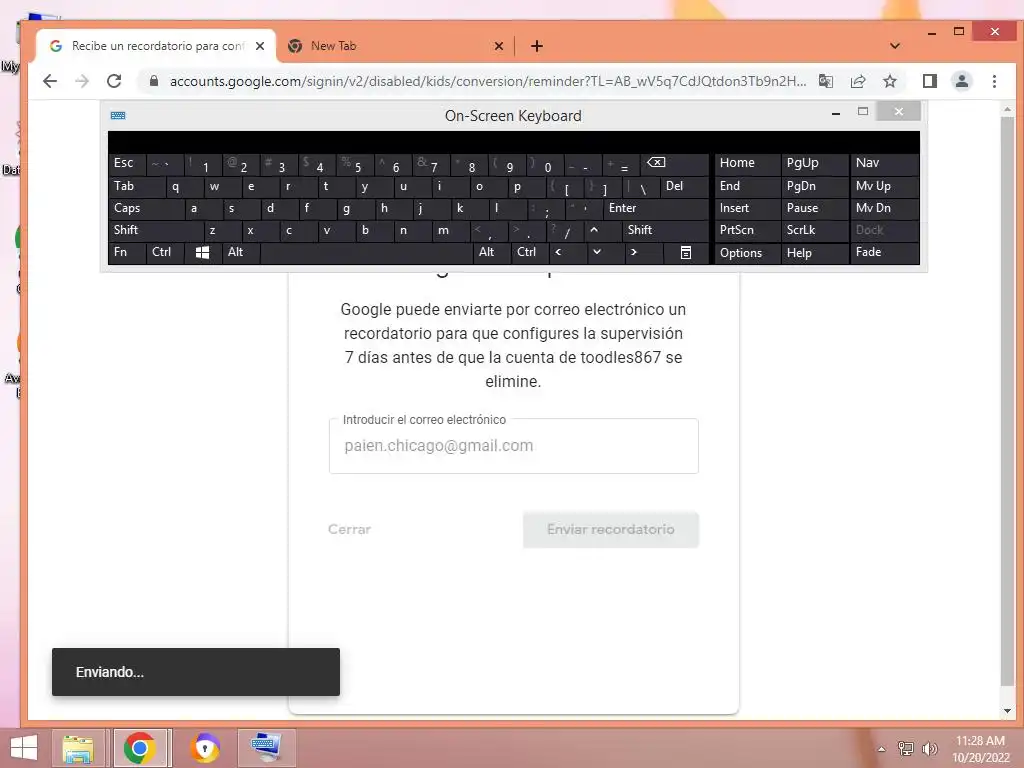The width and height of the screenshot is (1024, 768).
Task: Open Chrome's three-dot menu
Action: [x=994, y=81]
